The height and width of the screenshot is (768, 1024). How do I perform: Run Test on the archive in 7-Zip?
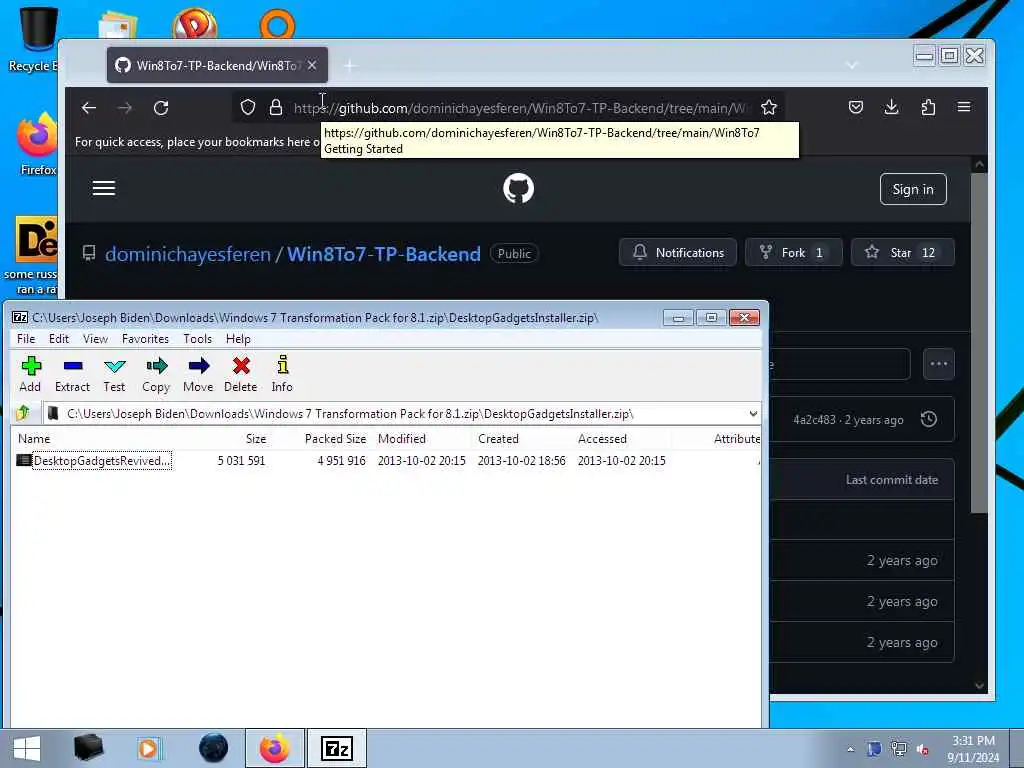pos(114,374)
